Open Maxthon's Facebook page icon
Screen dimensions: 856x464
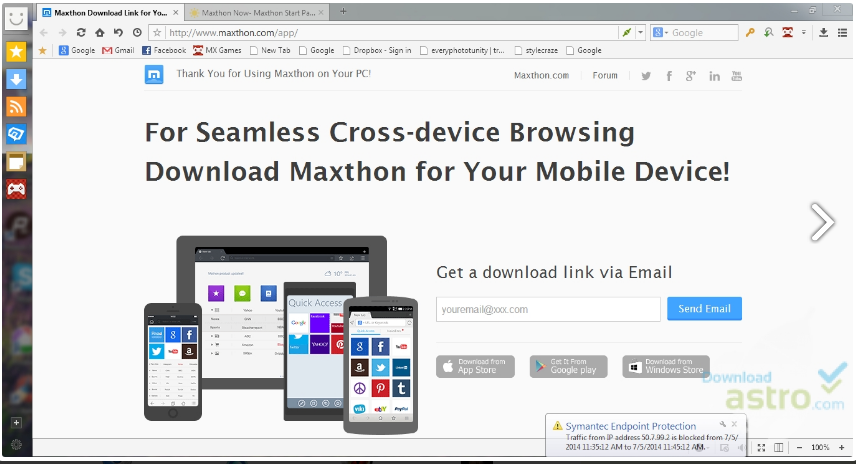pyautogui.click(x=669, y=76)
